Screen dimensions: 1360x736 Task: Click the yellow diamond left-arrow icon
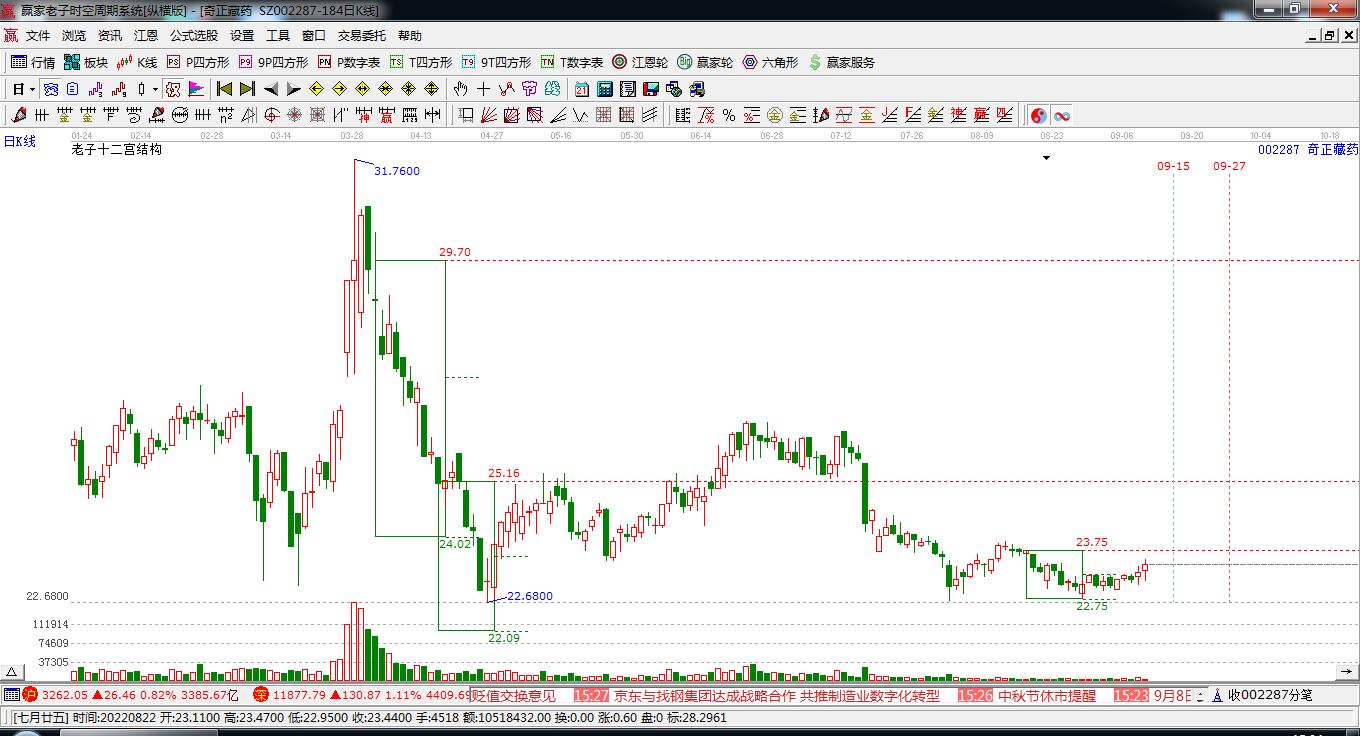click(x=317, y=89)
